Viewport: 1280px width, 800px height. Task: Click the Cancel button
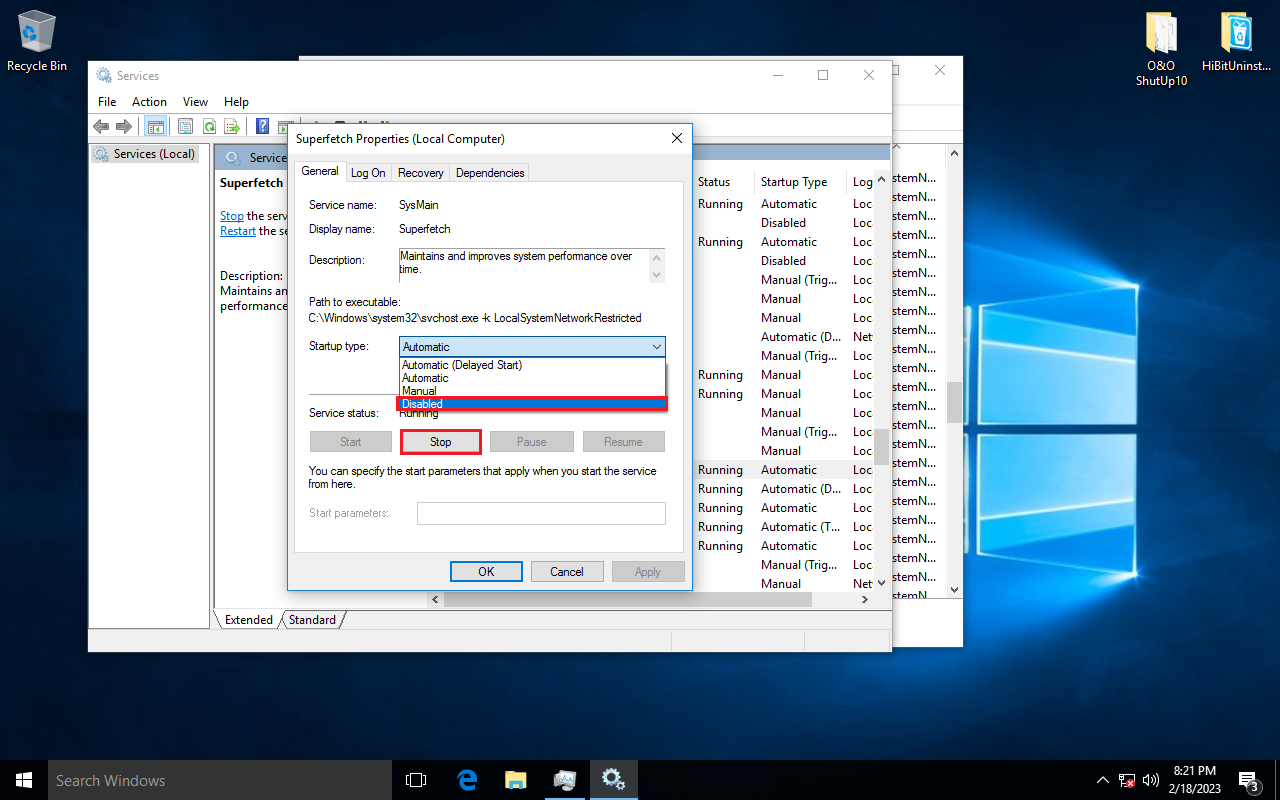tap(567, 572)
